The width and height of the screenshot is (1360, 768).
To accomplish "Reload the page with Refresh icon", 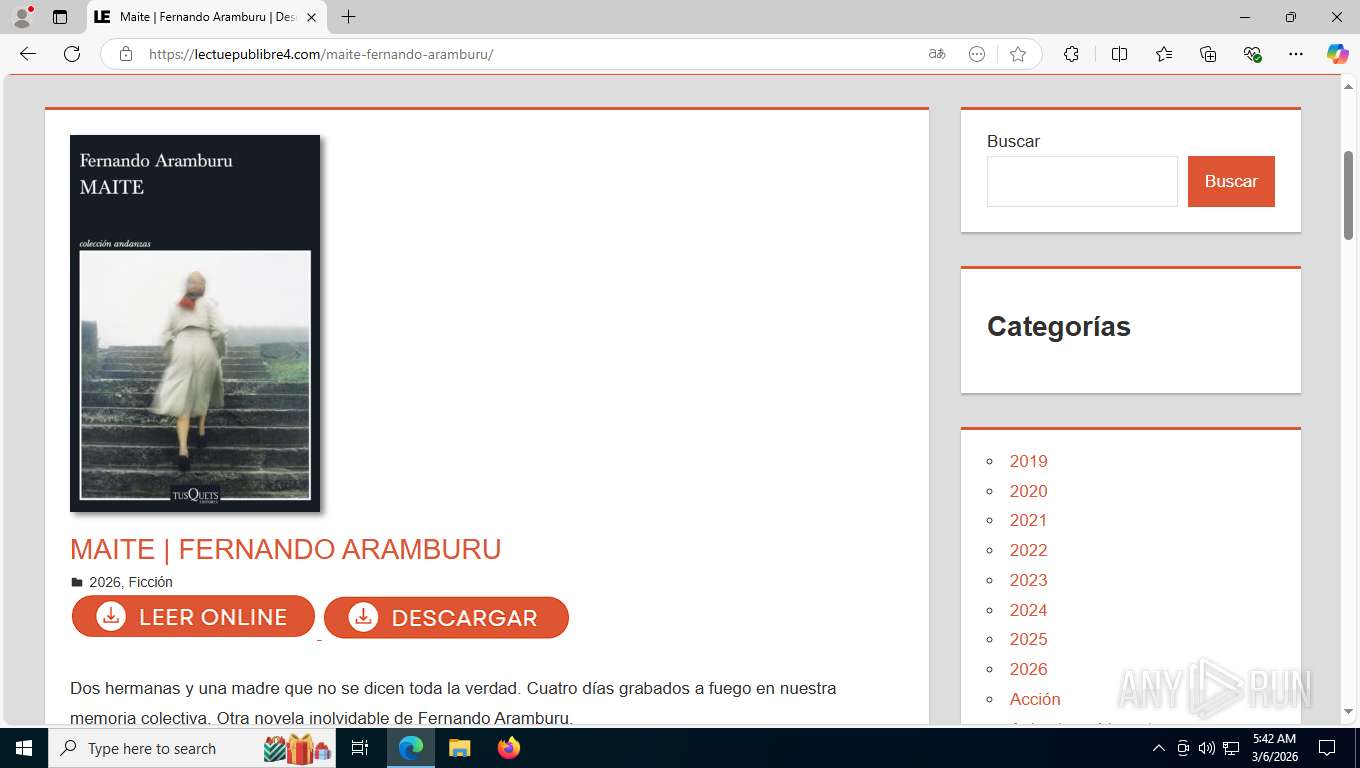I will pos(72,54).
